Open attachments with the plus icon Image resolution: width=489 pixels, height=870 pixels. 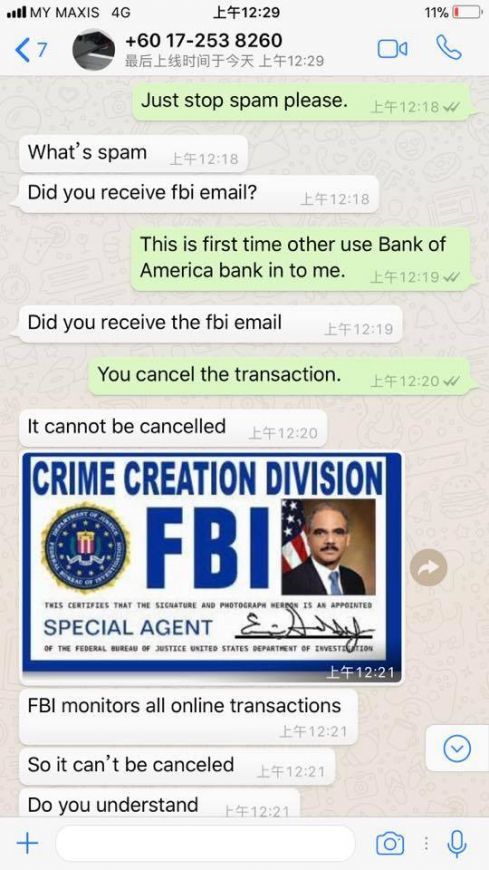tap(27, 844)
